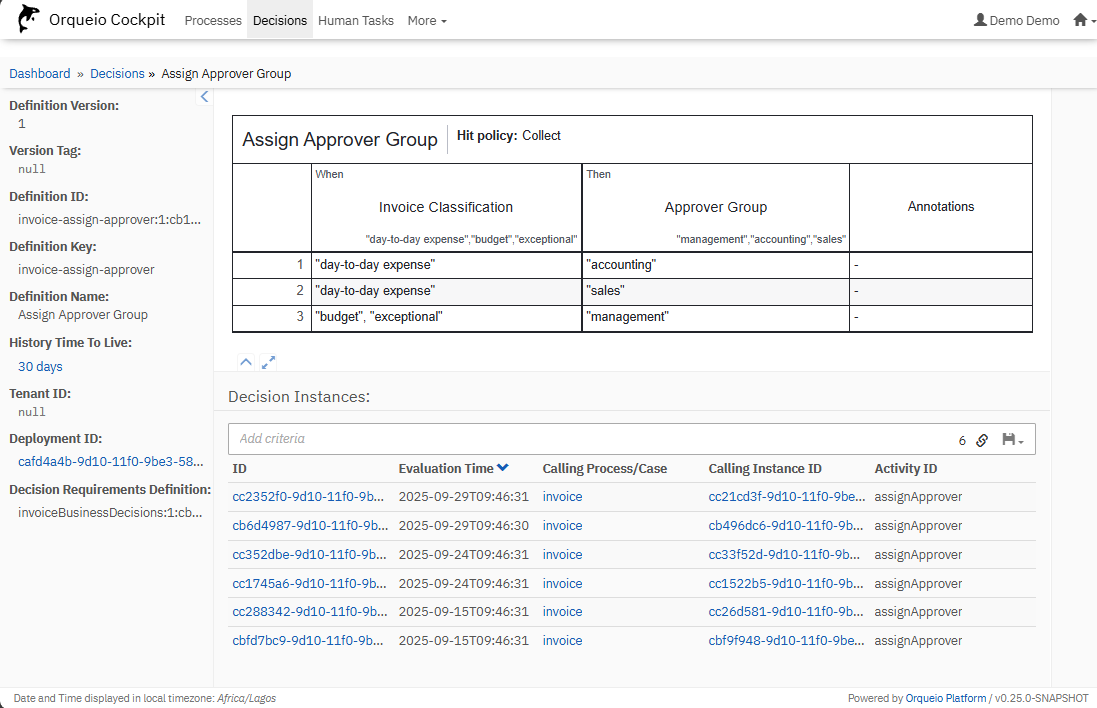Collapse the left sidebar with chevron

(204, 97)
